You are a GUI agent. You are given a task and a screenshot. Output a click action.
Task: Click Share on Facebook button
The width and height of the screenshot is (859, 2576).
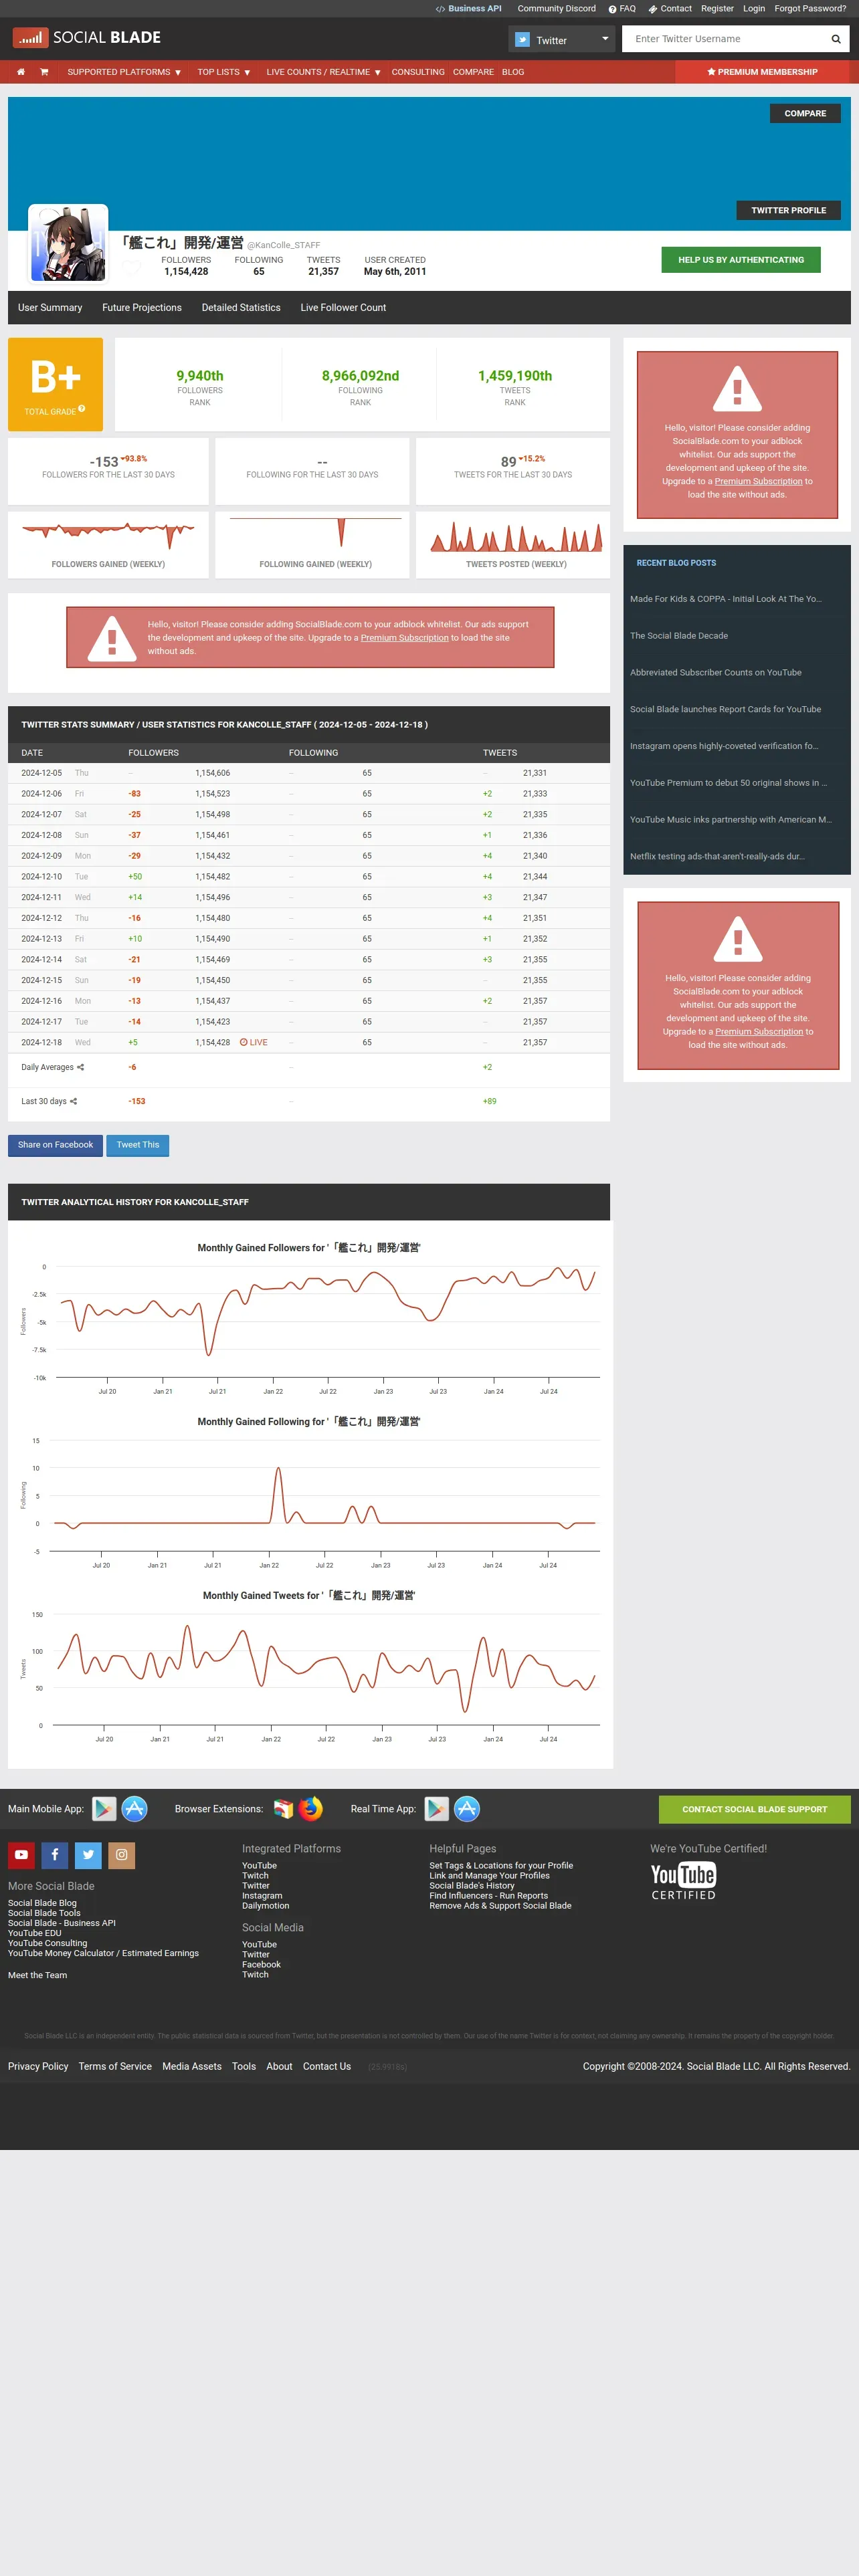pyautogui.click(x=55, y=1145)
